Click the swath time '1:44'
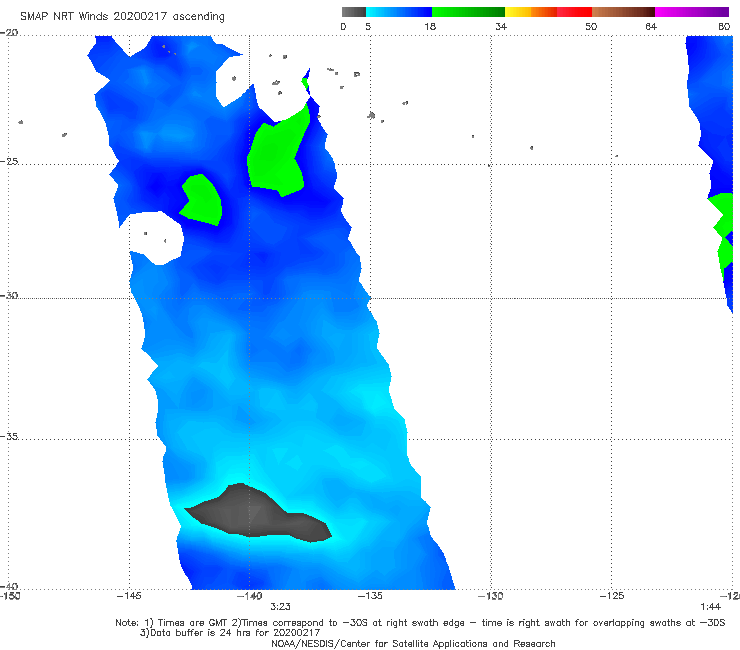 710,607
